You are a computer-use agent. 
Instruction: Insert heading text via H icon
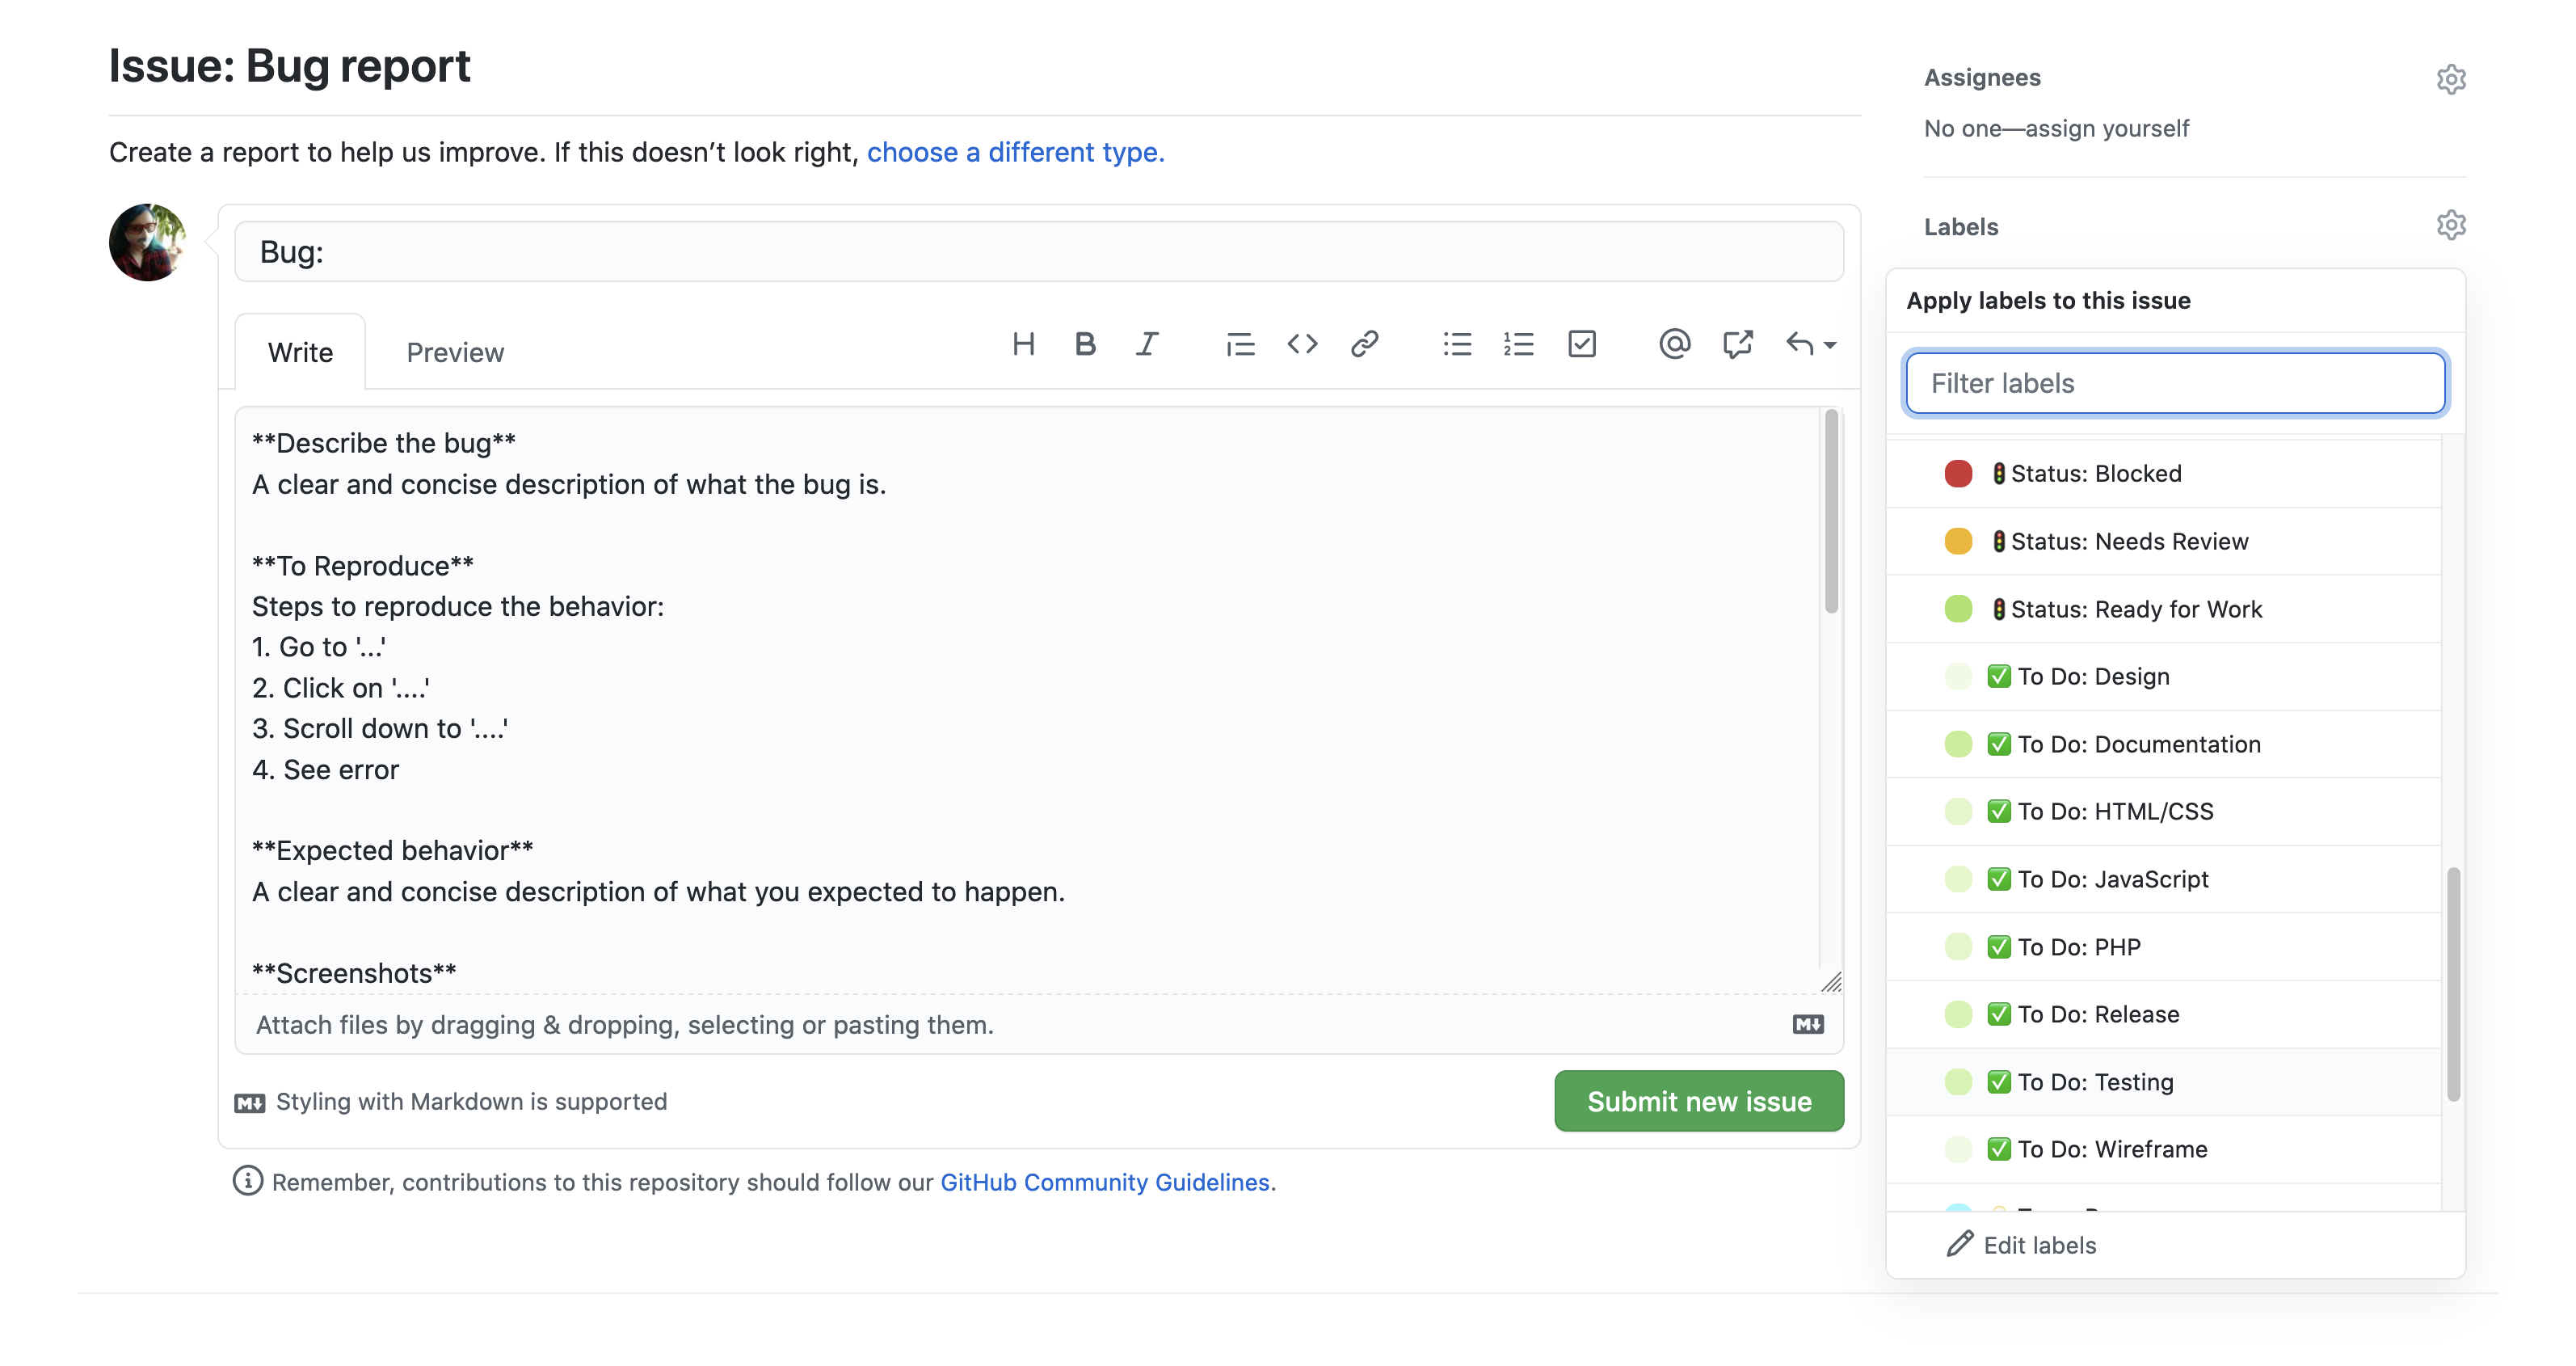click(1022, 345)
